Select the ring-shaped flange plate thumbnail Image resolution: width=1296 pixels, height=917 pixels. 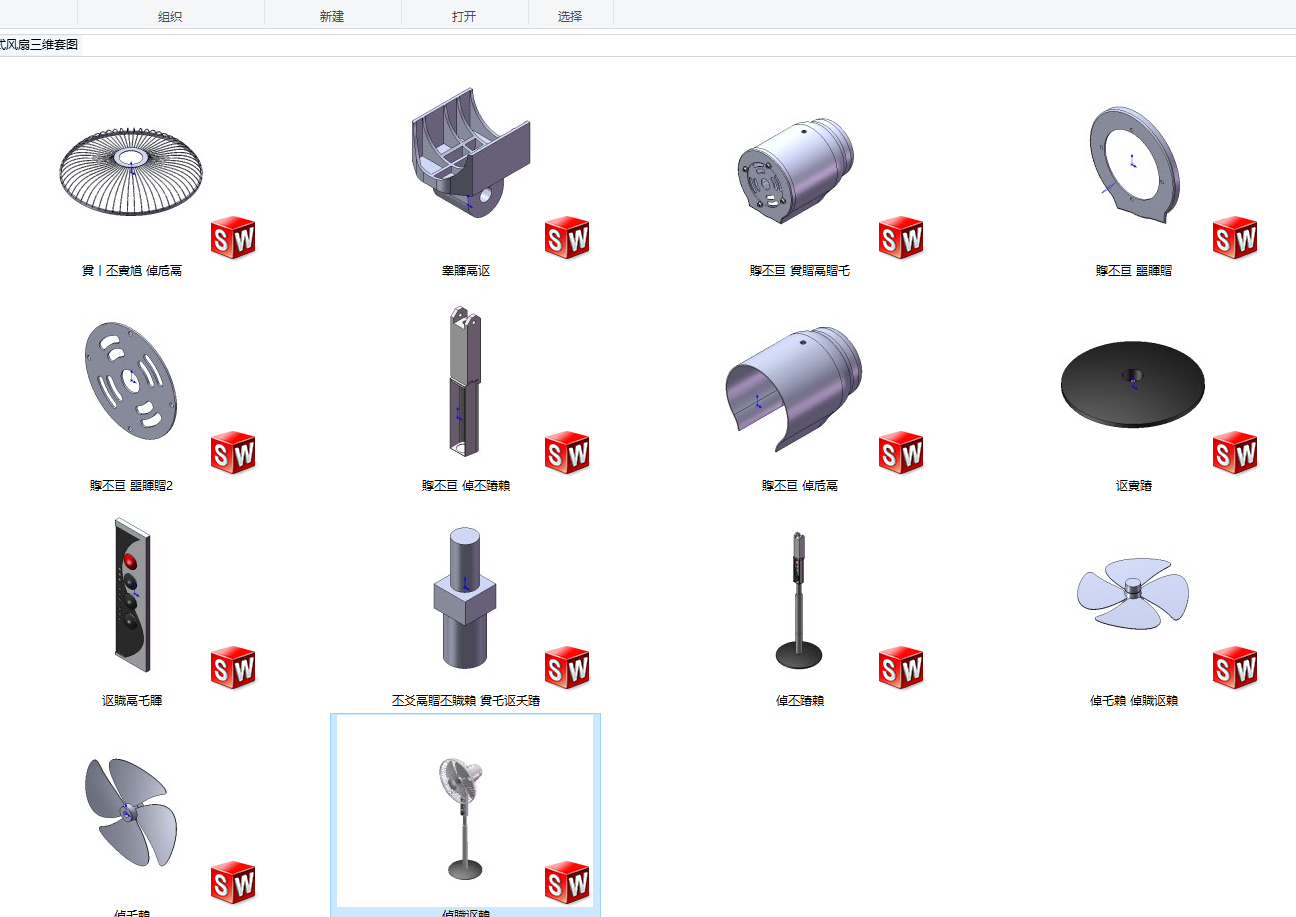1133,166
